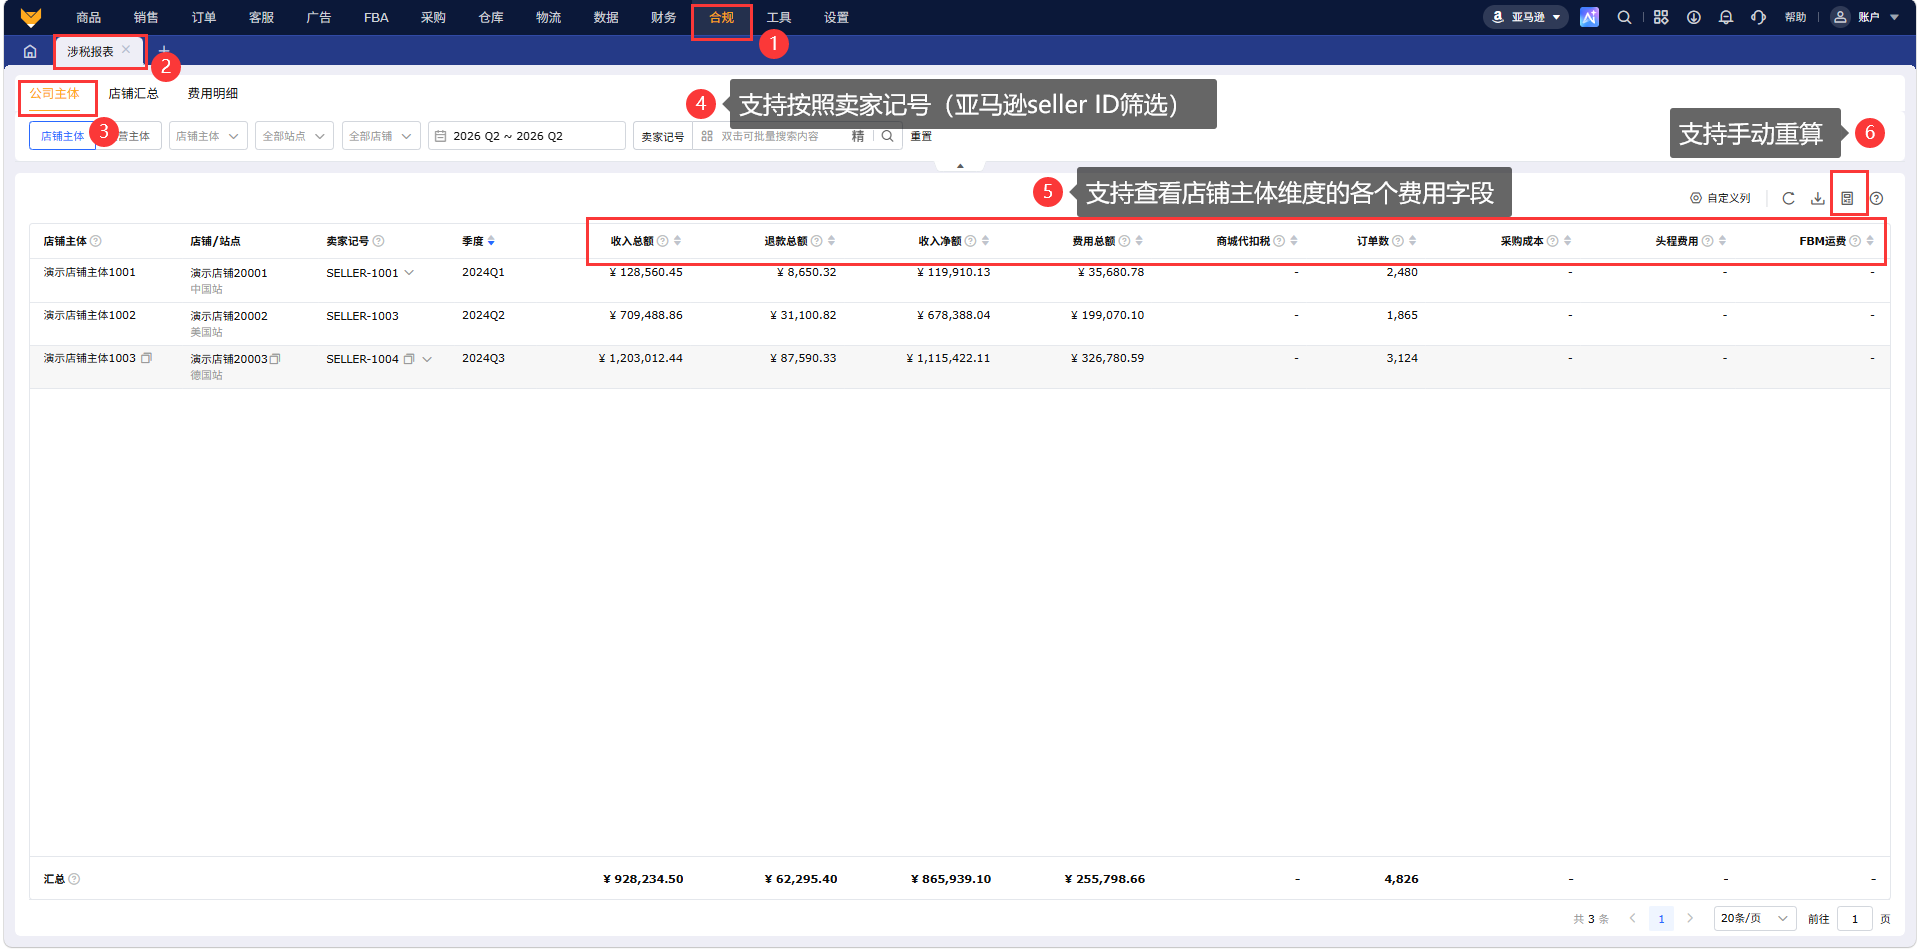Open the app grid icon in the top bar
The height and width of the screenshot is (951, 1920).
pyautogui.click(x=1661, y=17)
